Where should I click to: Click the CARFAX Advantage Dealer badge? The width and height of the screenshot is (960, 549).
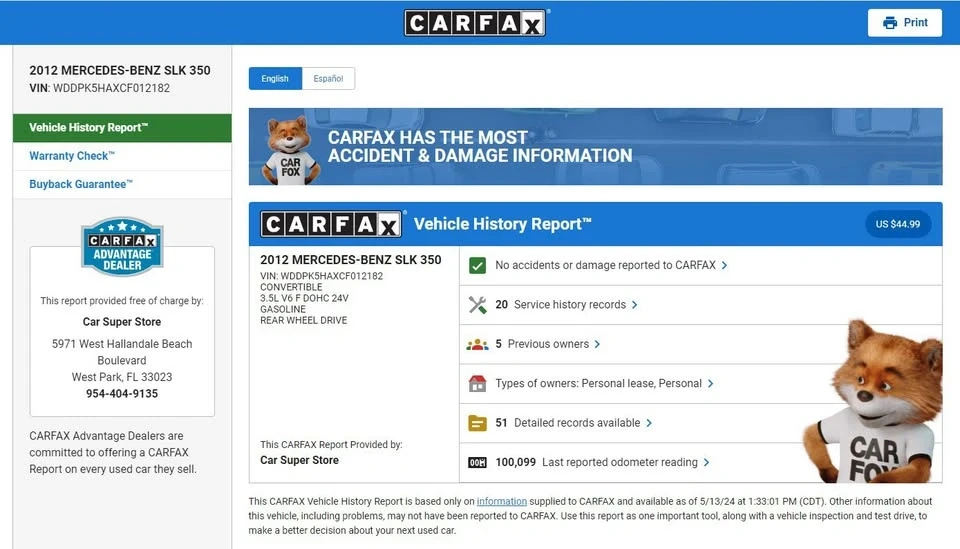click(122, 246)
